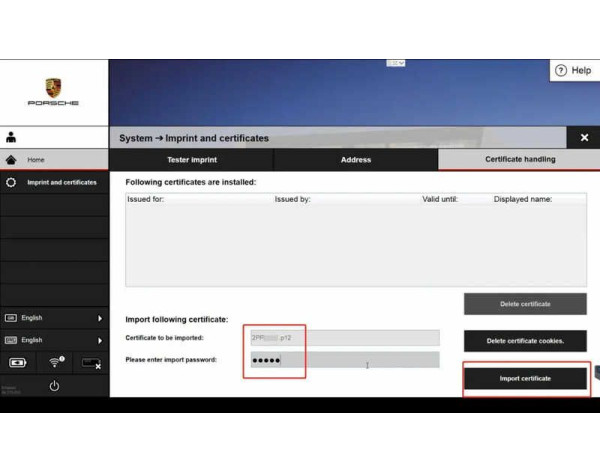The width and height of the screenshot is (600, 473).
Task: Click the disconnected vehicle interface icon
Action: 89,363
